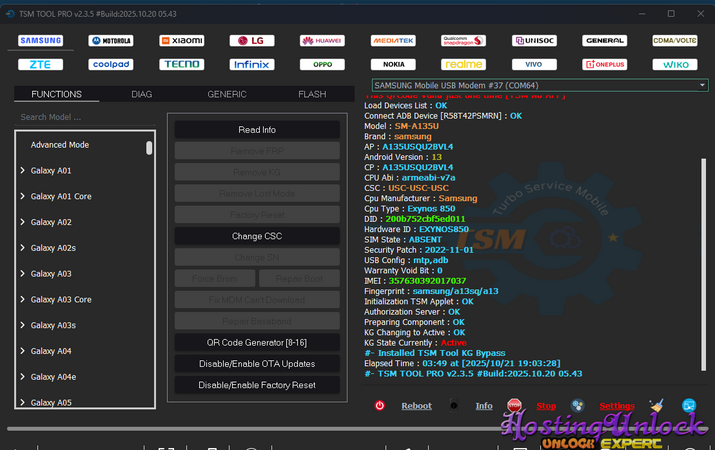Click the red power Reboot icon
Screen dimensions: 715x450
click(380, 406)
